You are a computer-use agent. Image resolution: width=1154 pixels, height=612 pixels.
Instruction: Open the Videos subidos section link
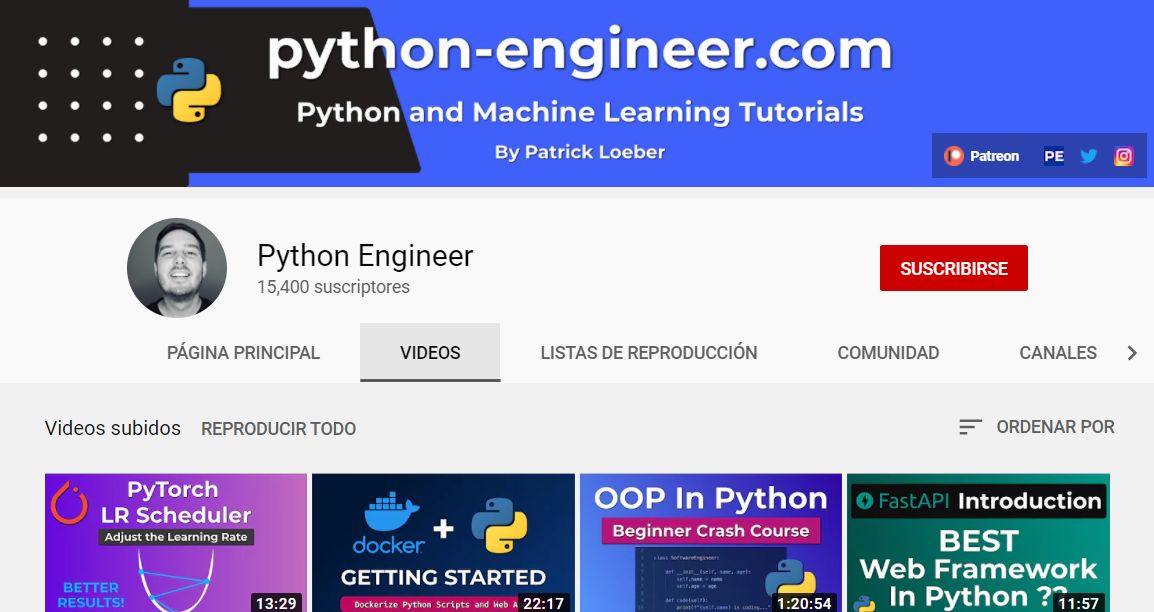pyautogui.click(x=113, y=428)
